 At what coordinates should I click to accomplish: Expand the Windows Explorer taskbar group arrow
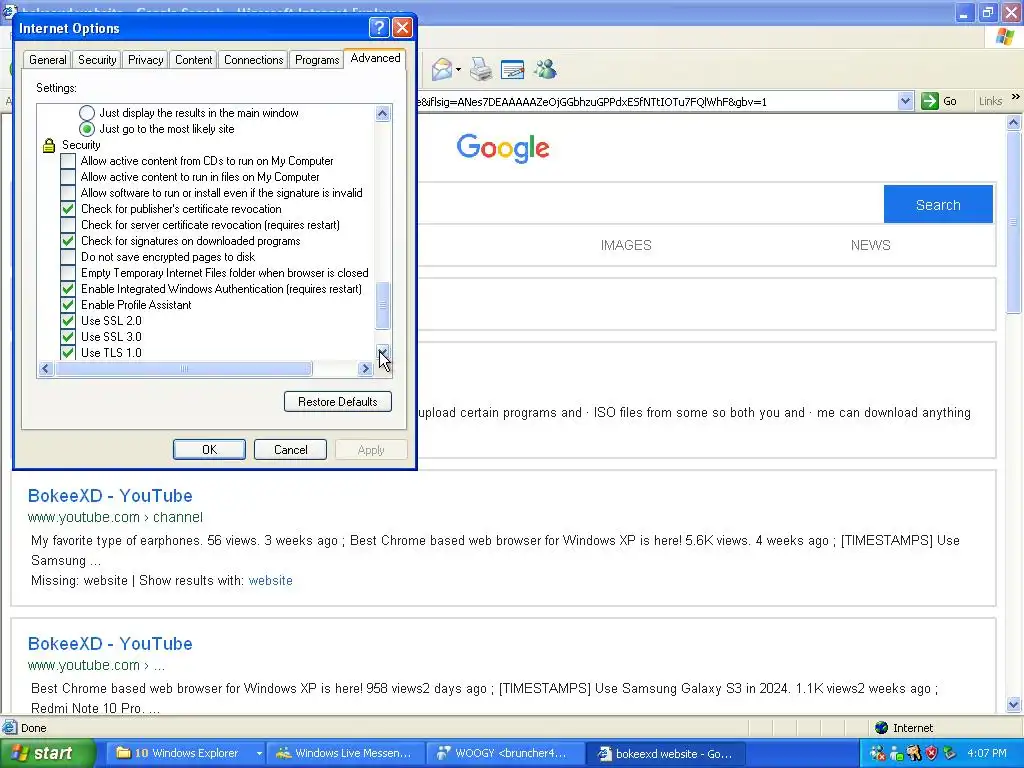point(259,753)
